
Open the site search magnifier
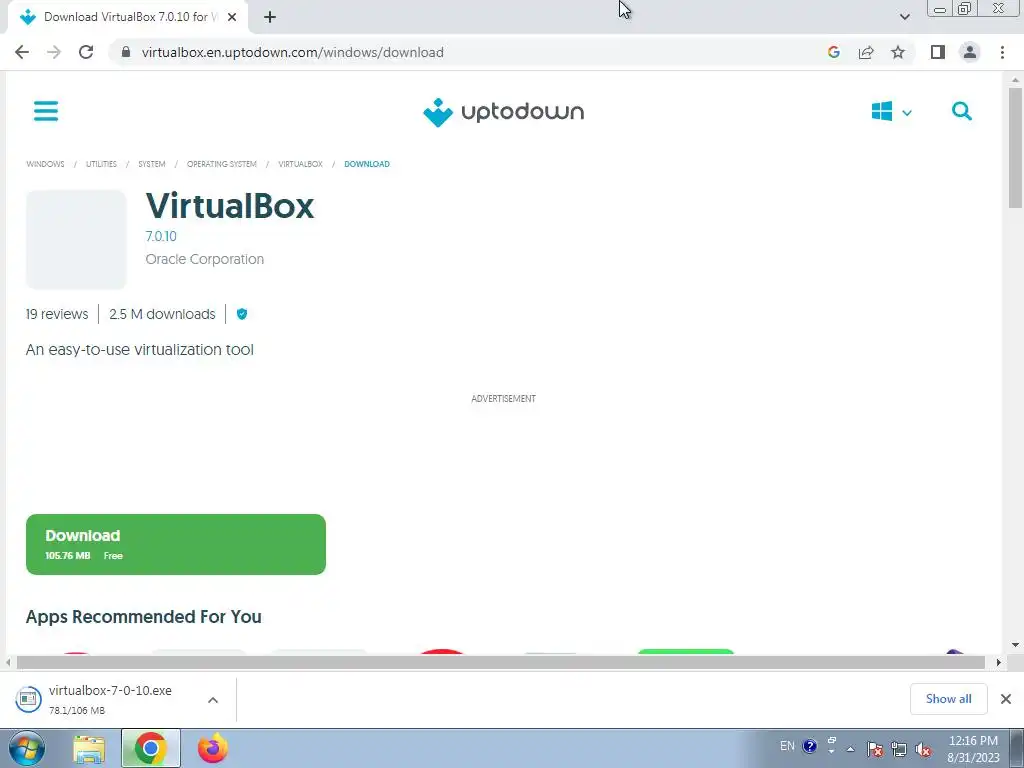[x=961, y=111]
